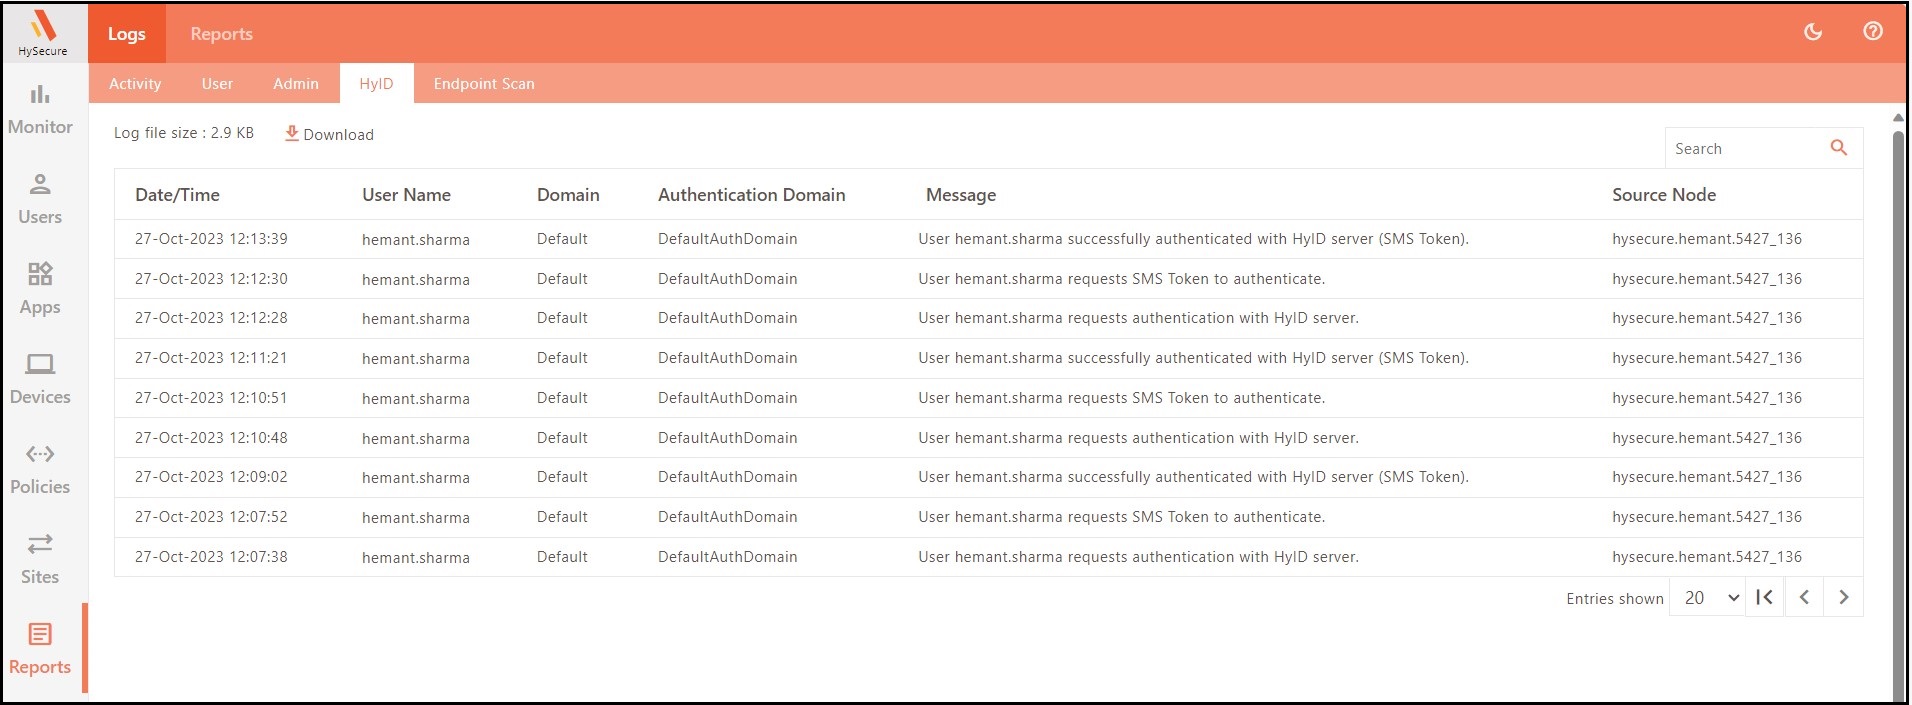1912x705 pixels.
Task: Open the Sites section in sidebar
Action: (x=40, y=559)
